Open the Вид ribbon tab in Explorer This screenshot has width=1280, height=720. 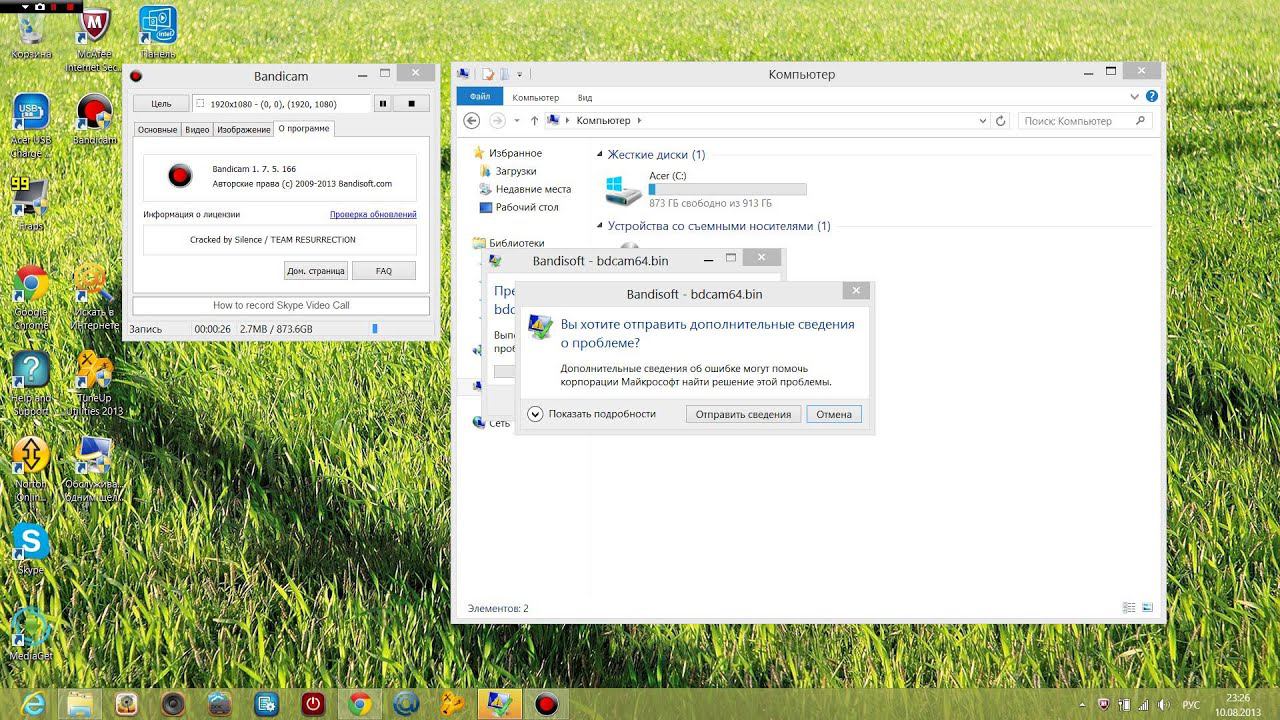(585, 97)
